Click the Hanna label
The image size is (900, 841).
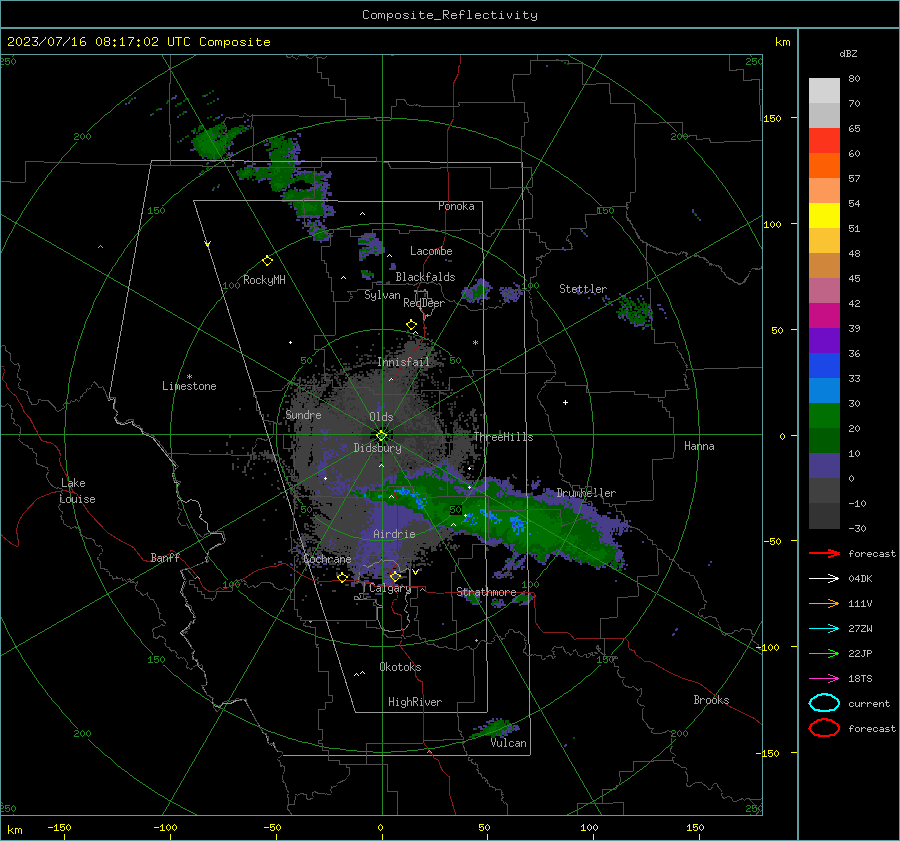click(x=699, y=446)
